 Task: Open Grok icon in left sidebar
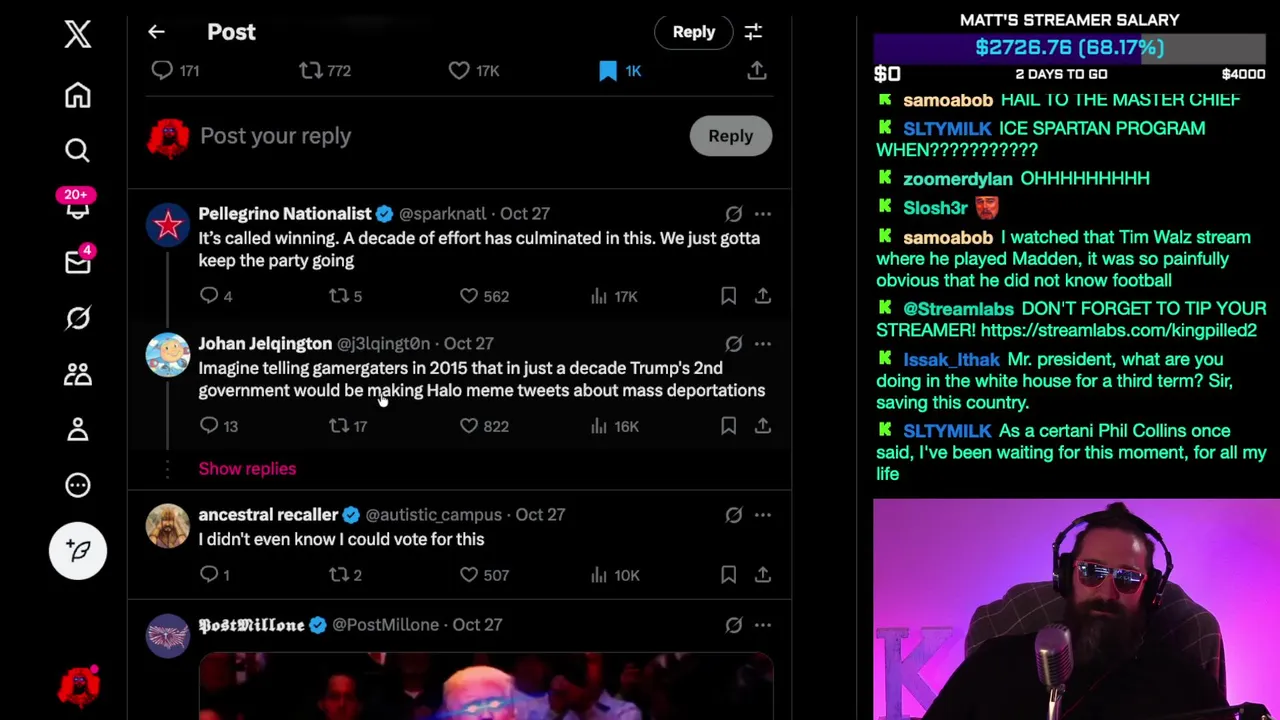tap(78, 318)
